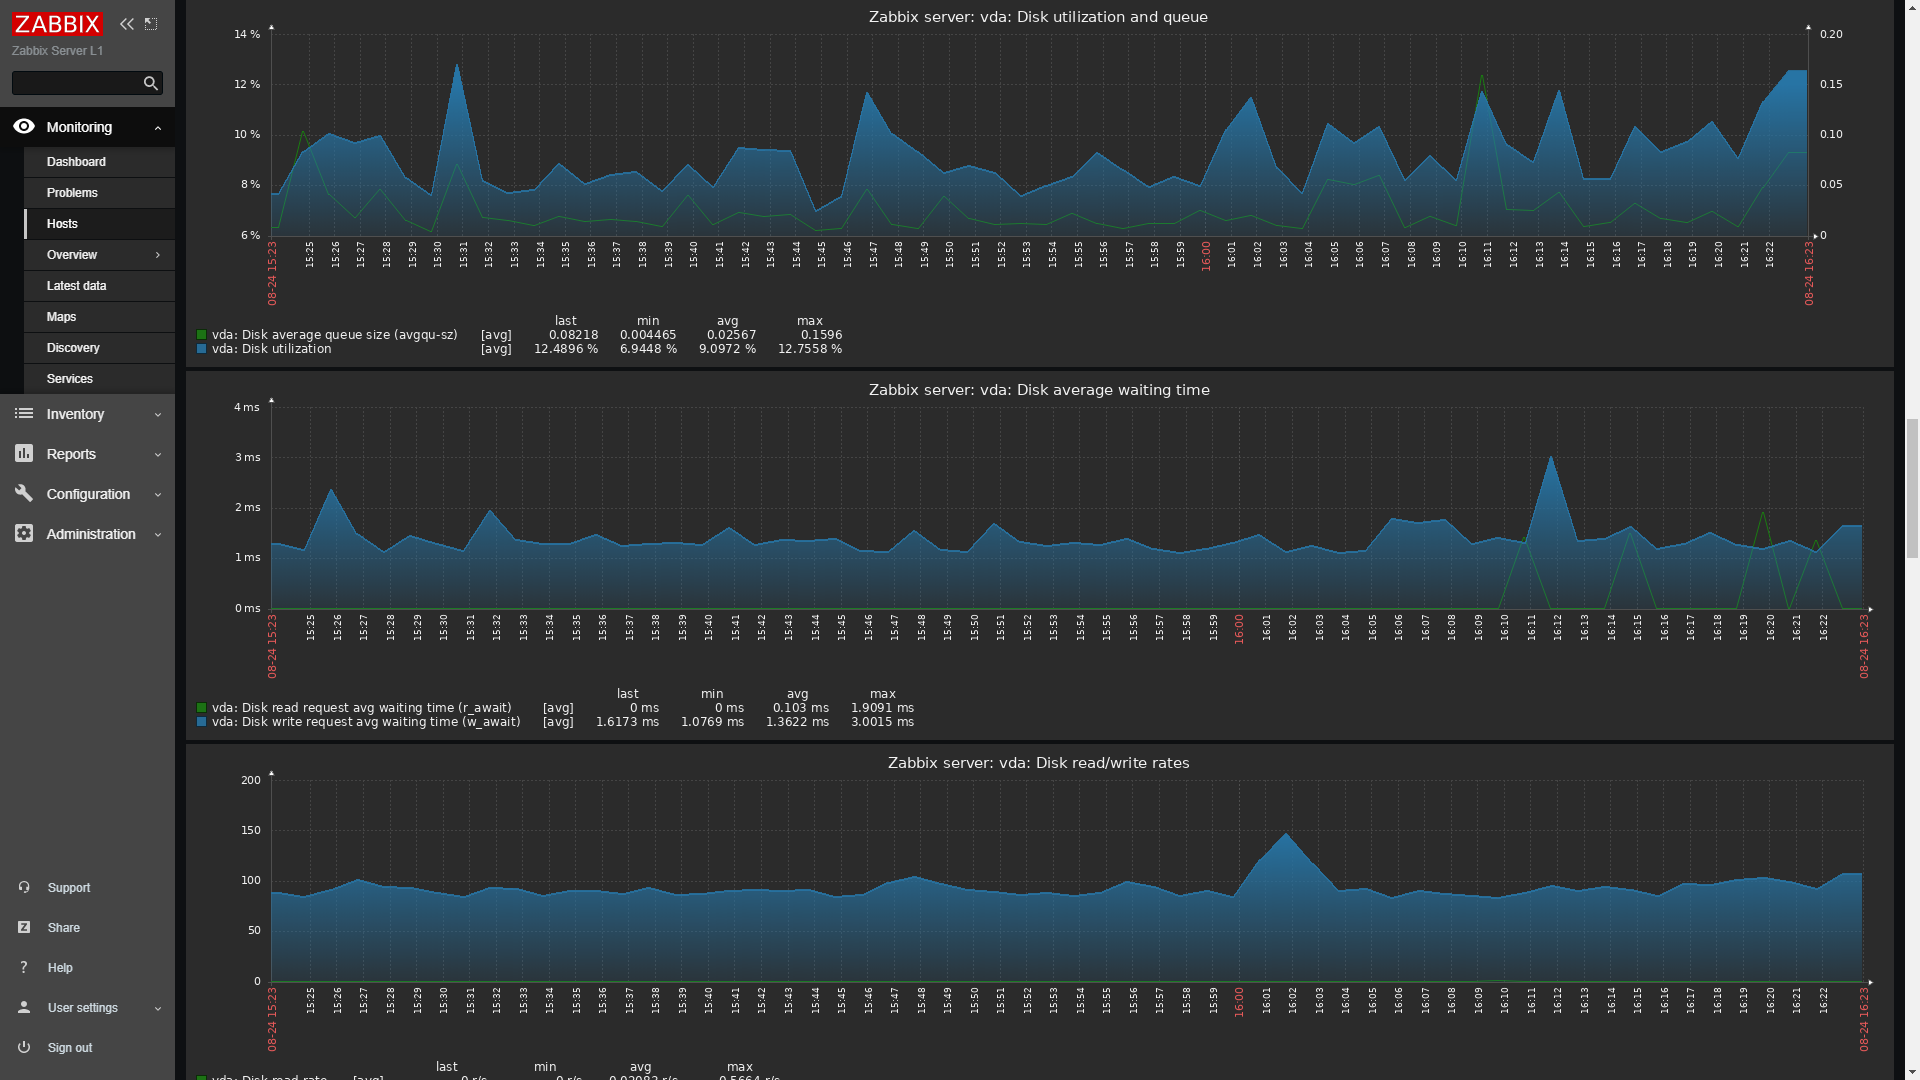Click the 1.3622 ms avg write wait value
1920x1080 pixels.
[x=797, y=722]
